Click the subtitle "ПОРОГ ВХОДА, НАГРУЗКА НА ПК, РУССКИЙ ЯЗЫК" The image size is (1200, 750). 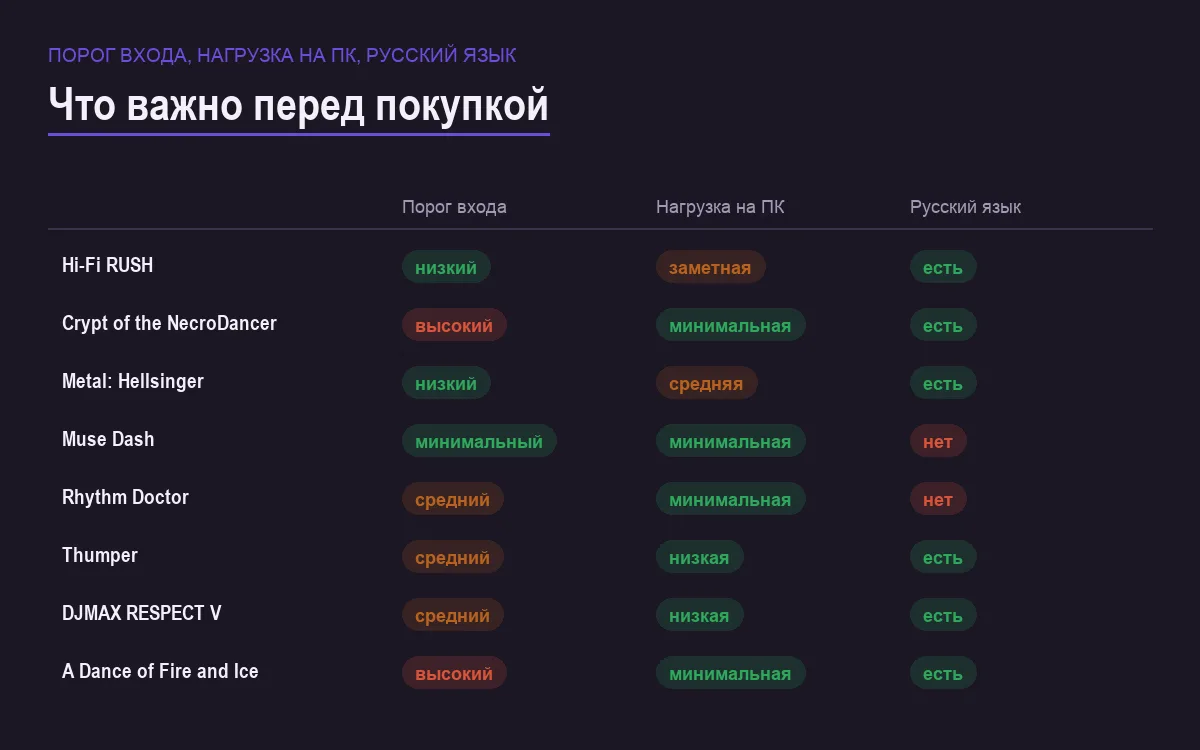282,55
